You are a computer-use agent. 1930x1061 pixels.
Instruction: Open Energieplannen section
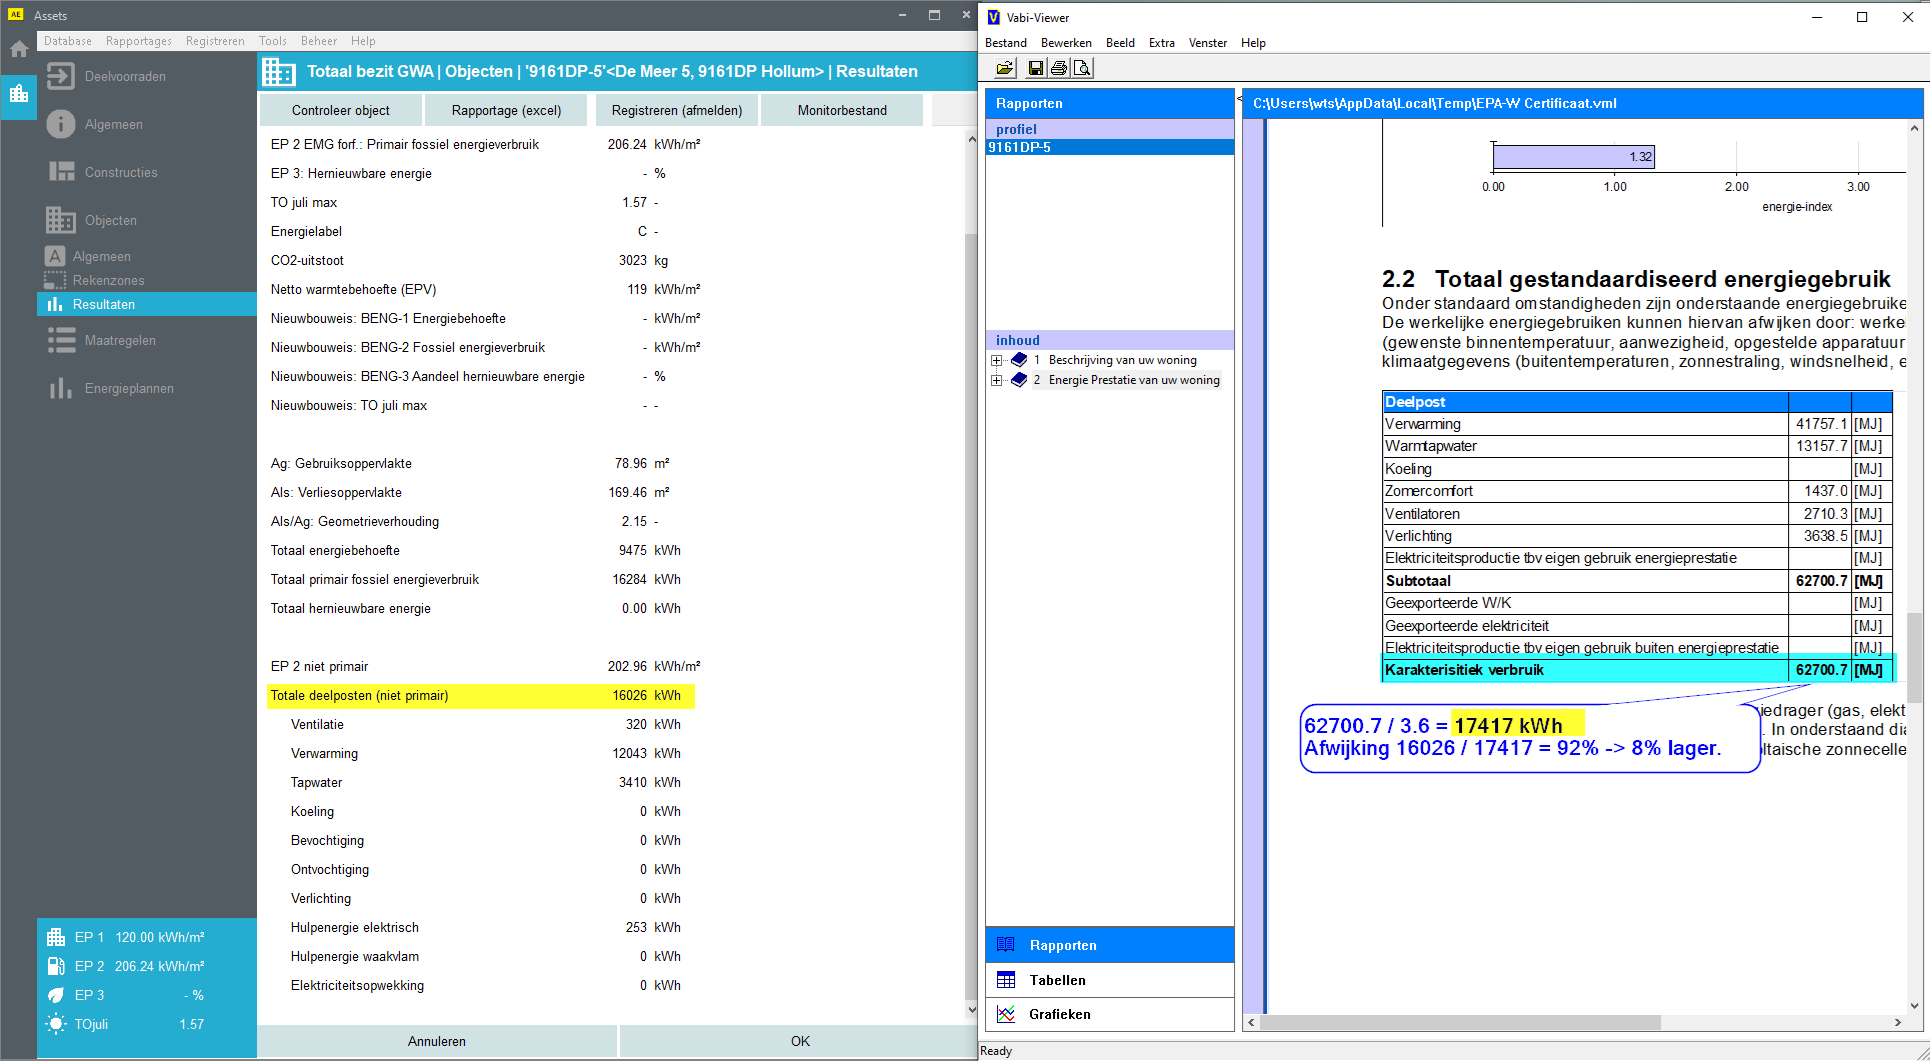click(x=129, y=388)
